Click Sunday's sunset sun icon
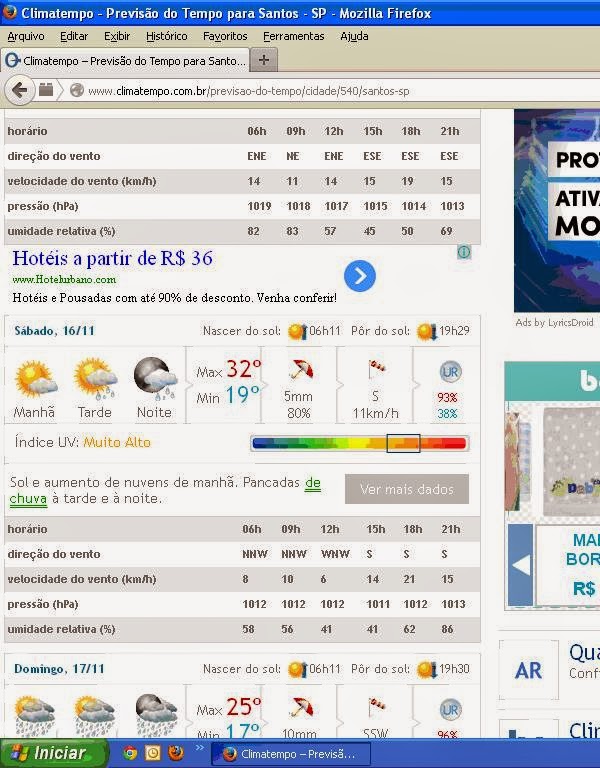The width and height of the screenshot is (600, 768). 427,669
